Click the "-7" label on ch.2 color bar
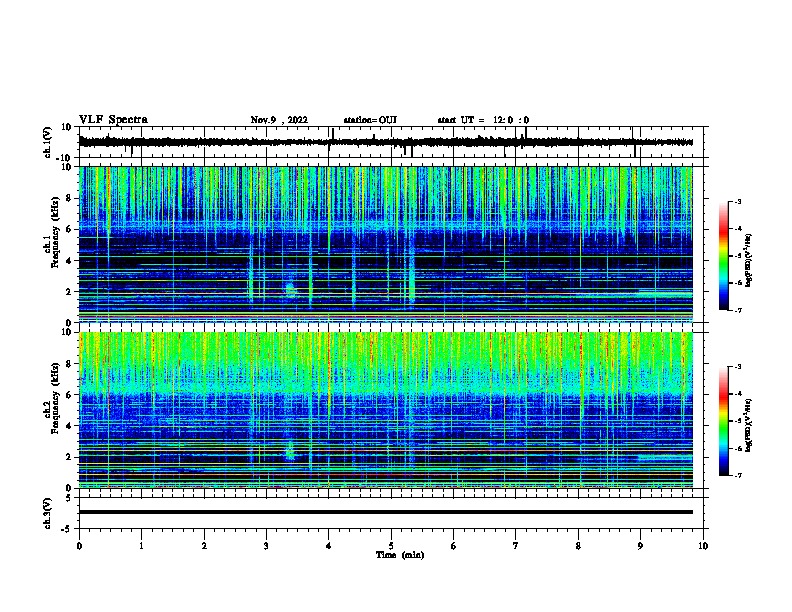This screenshot has width=792, height=612. click(737, 476)
